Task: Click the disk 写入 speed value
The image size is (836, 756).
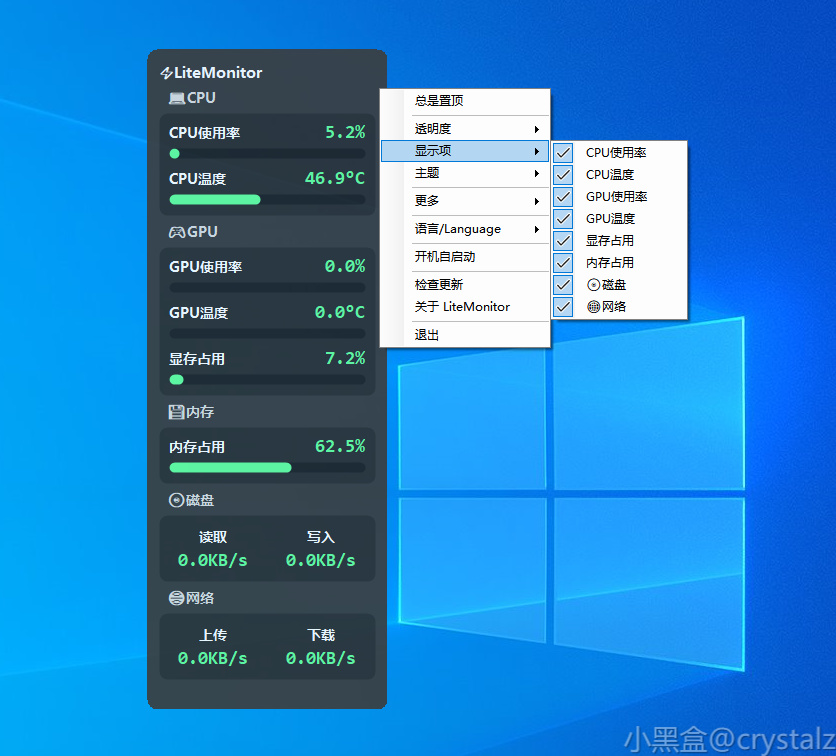Action: click(320, 560)
